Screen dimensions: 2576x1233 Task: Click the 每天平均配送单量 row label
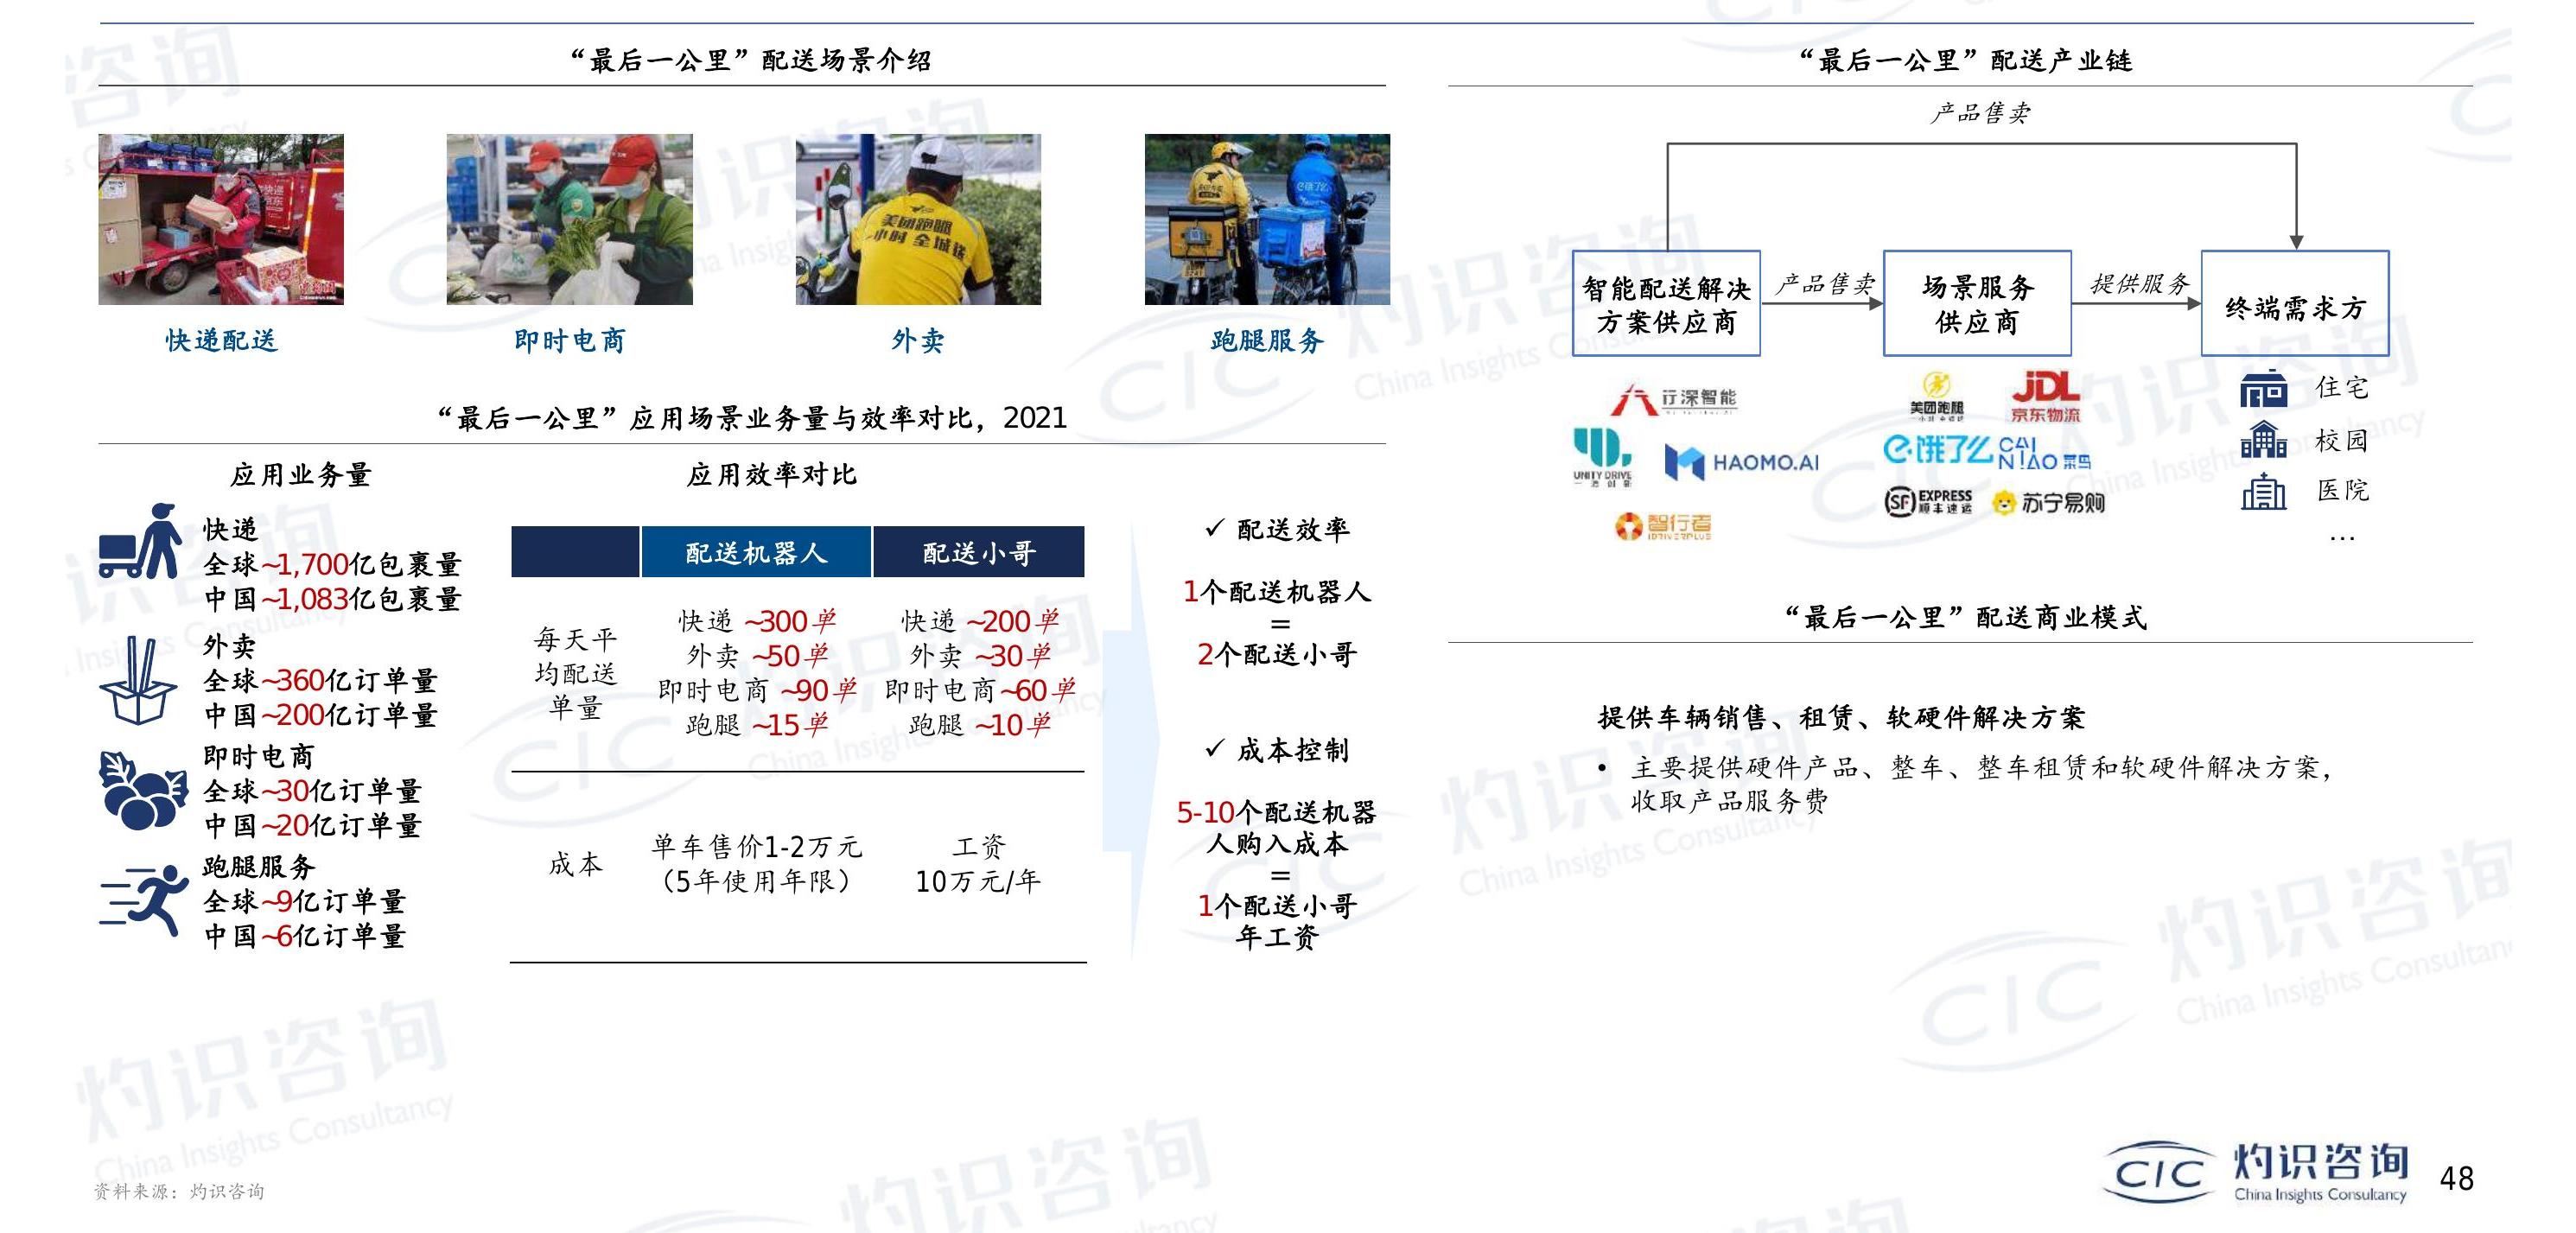click(575, 673)
